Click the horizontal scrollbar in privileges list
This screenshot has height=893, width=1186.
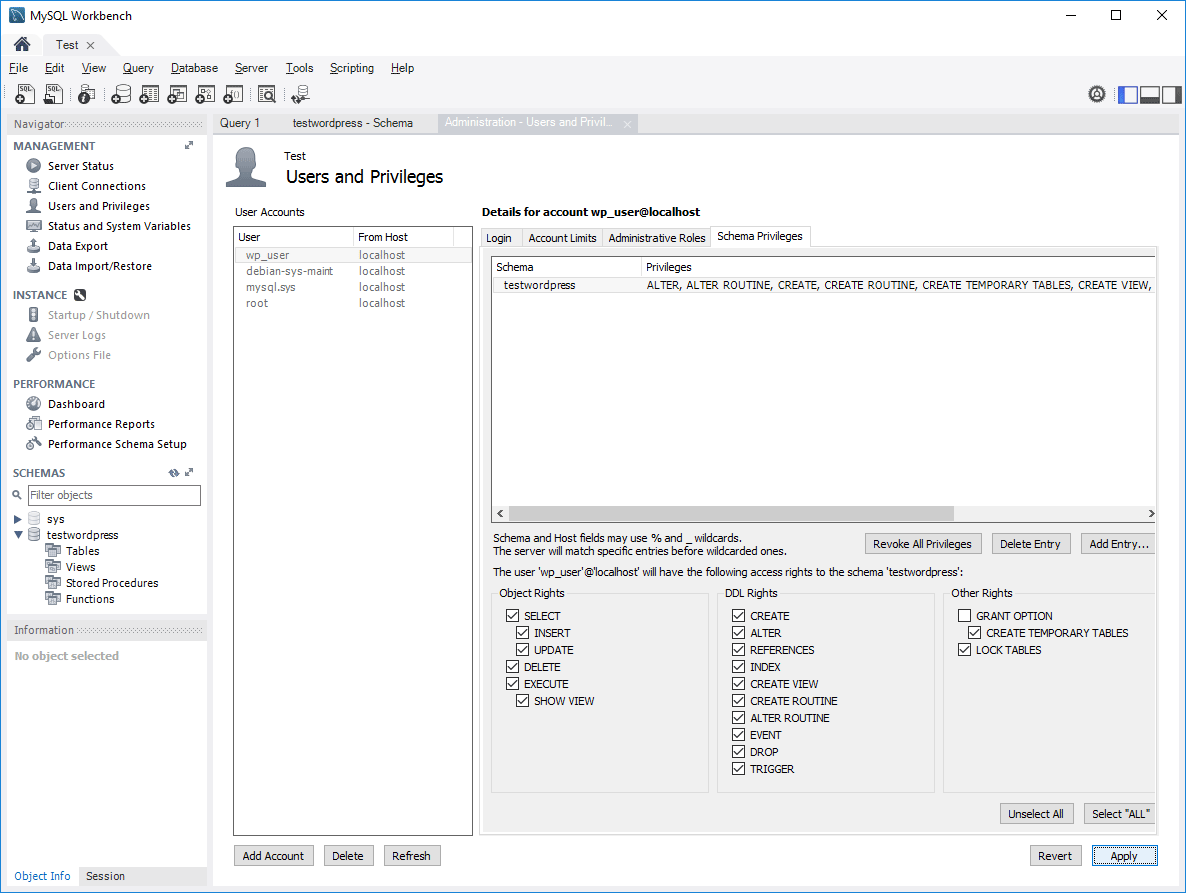click(x=731, y=513)
